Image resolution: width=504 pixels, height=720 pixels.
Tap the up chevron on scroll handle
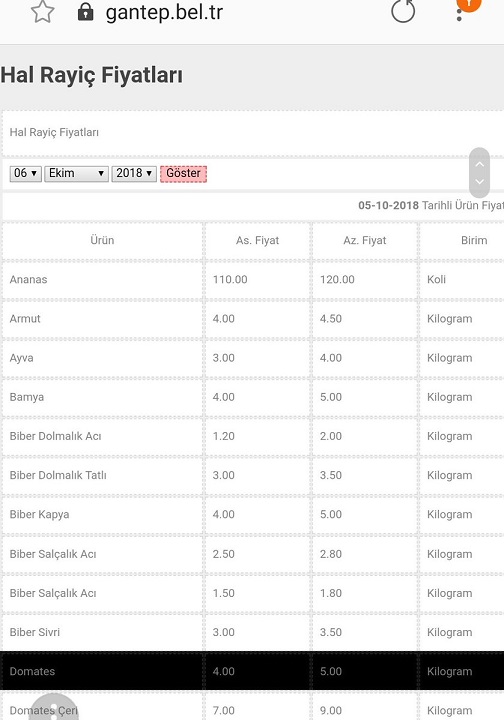[480, 164]
